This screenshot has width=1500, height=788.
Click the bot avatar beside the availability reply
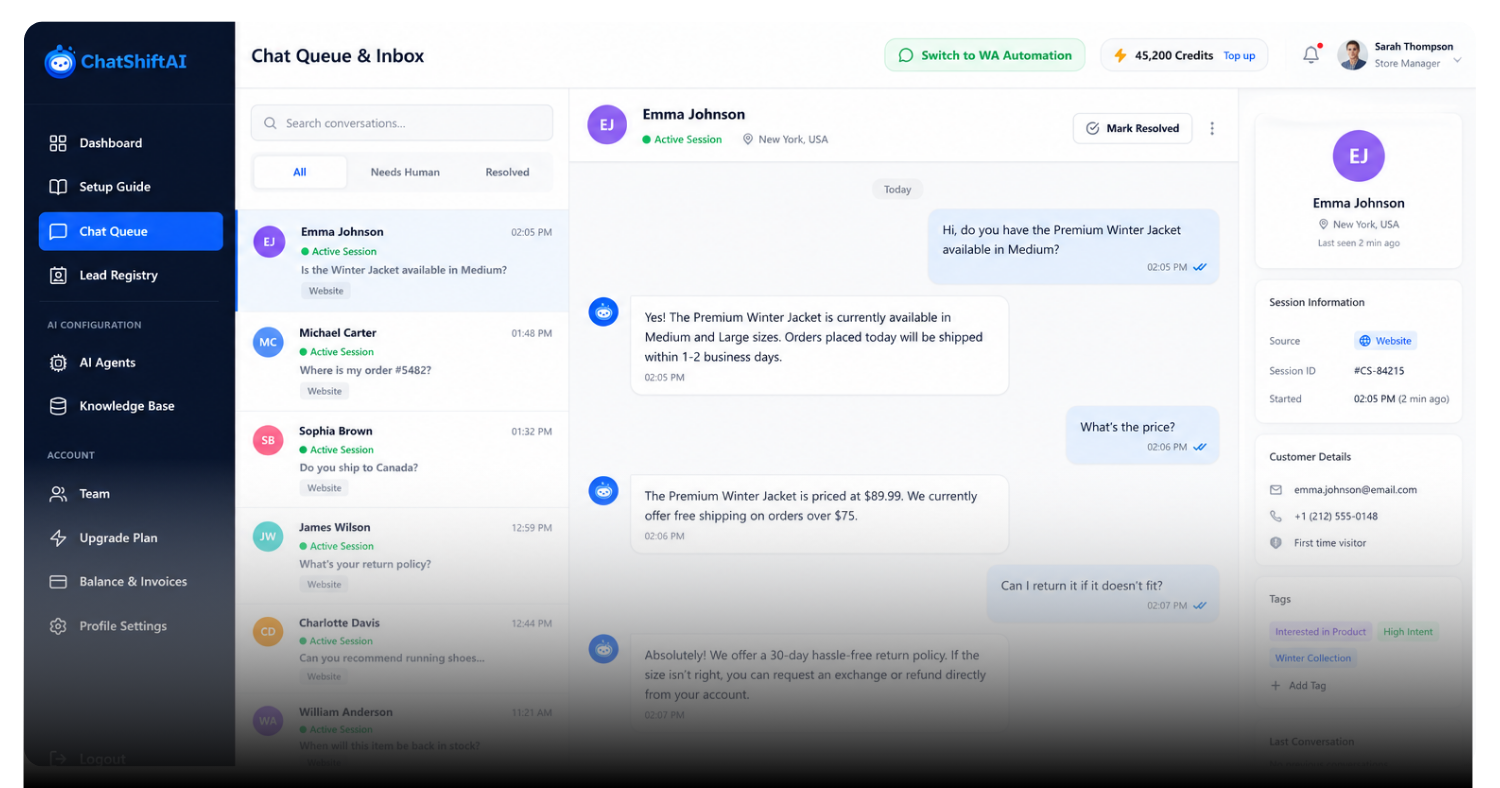pyautogui.click(x=603, y=312)
